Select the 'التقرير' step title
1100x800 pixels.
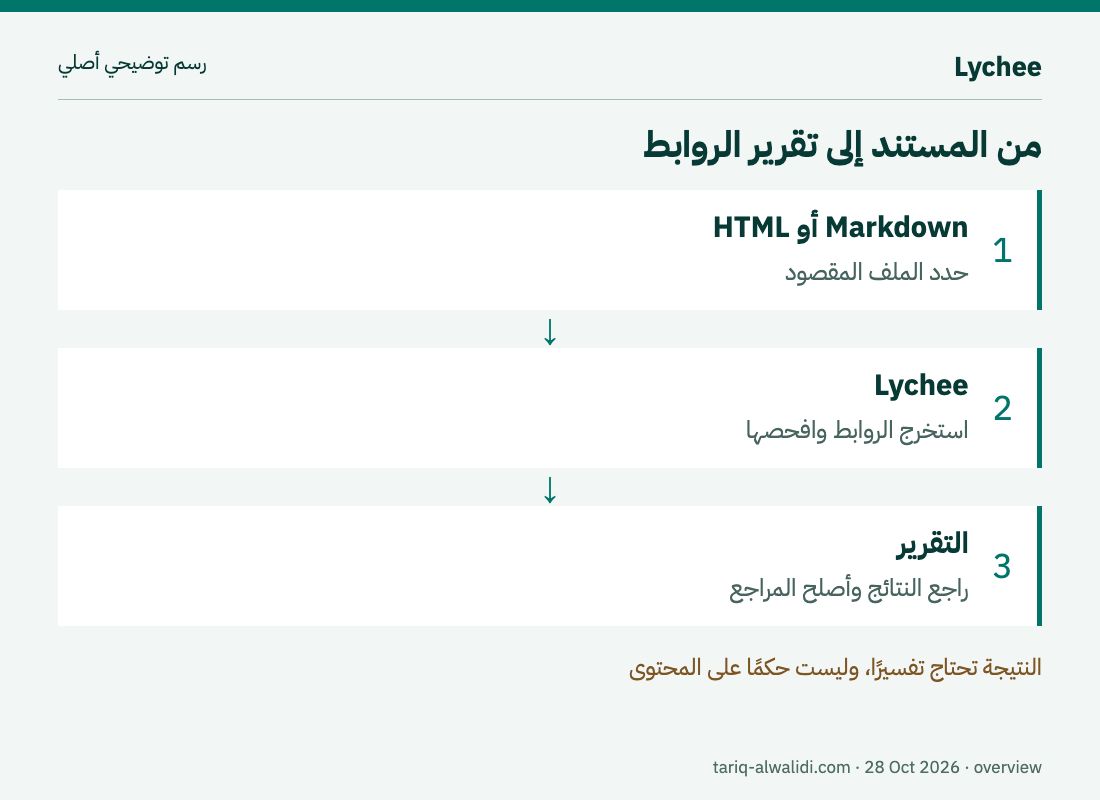tap(932, 544)
